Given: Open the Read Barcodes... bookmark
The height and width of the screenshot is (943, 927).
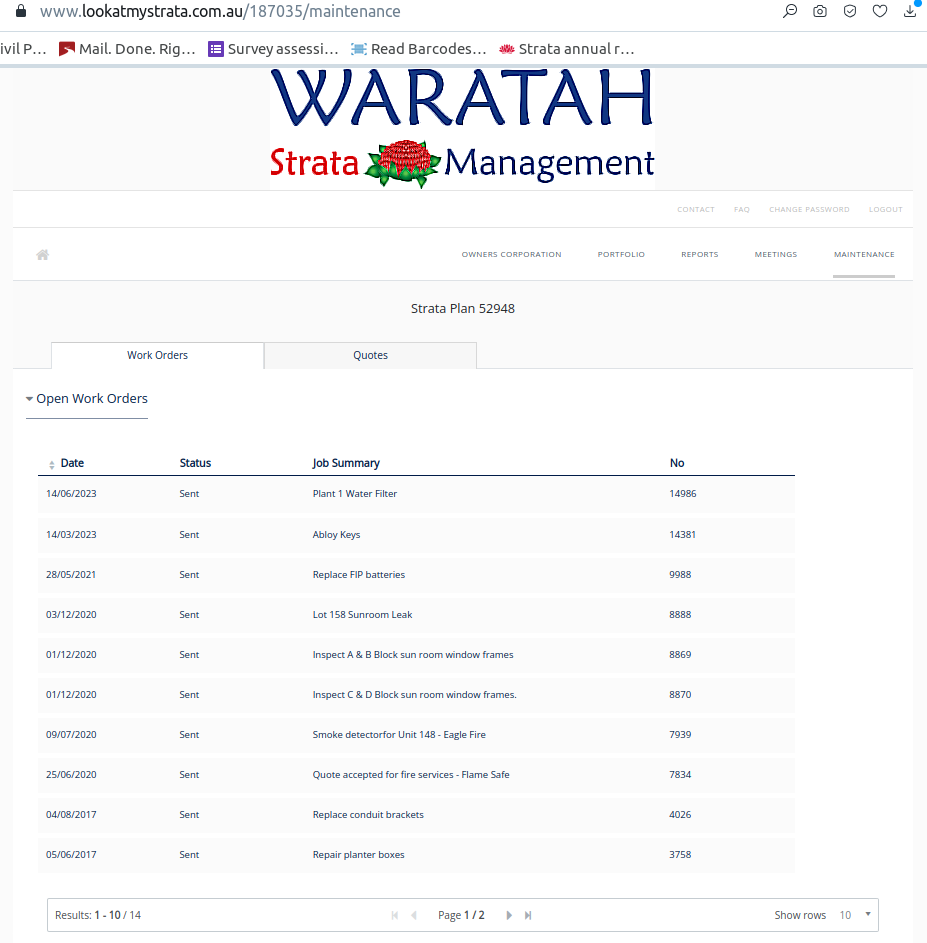Looking at the screenshot, I should 419,49.
